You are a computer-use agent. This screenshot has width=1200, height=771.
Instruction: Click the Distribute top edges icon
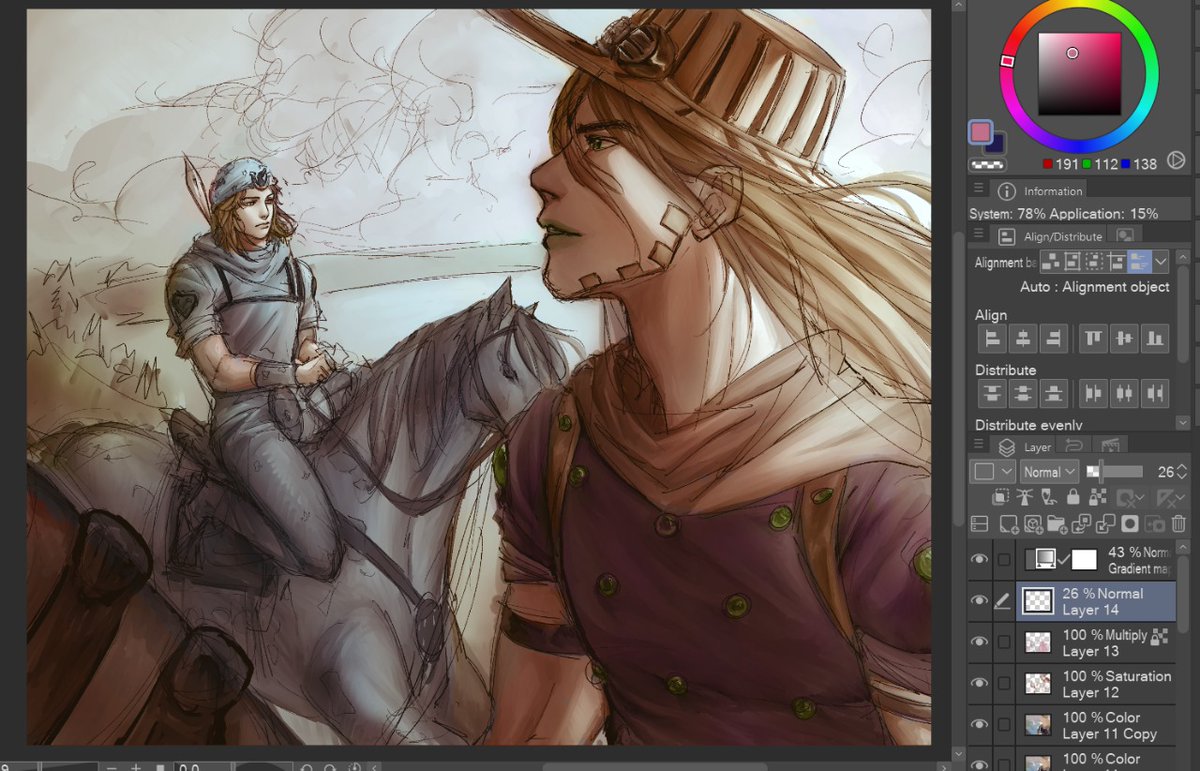992,393
